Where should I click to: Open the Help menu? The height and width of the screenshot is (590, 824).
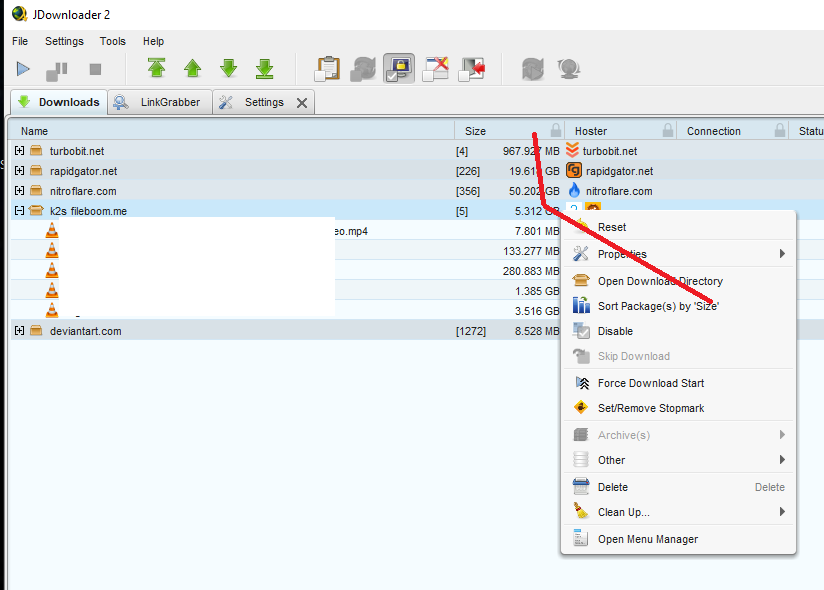coord(153,41)
